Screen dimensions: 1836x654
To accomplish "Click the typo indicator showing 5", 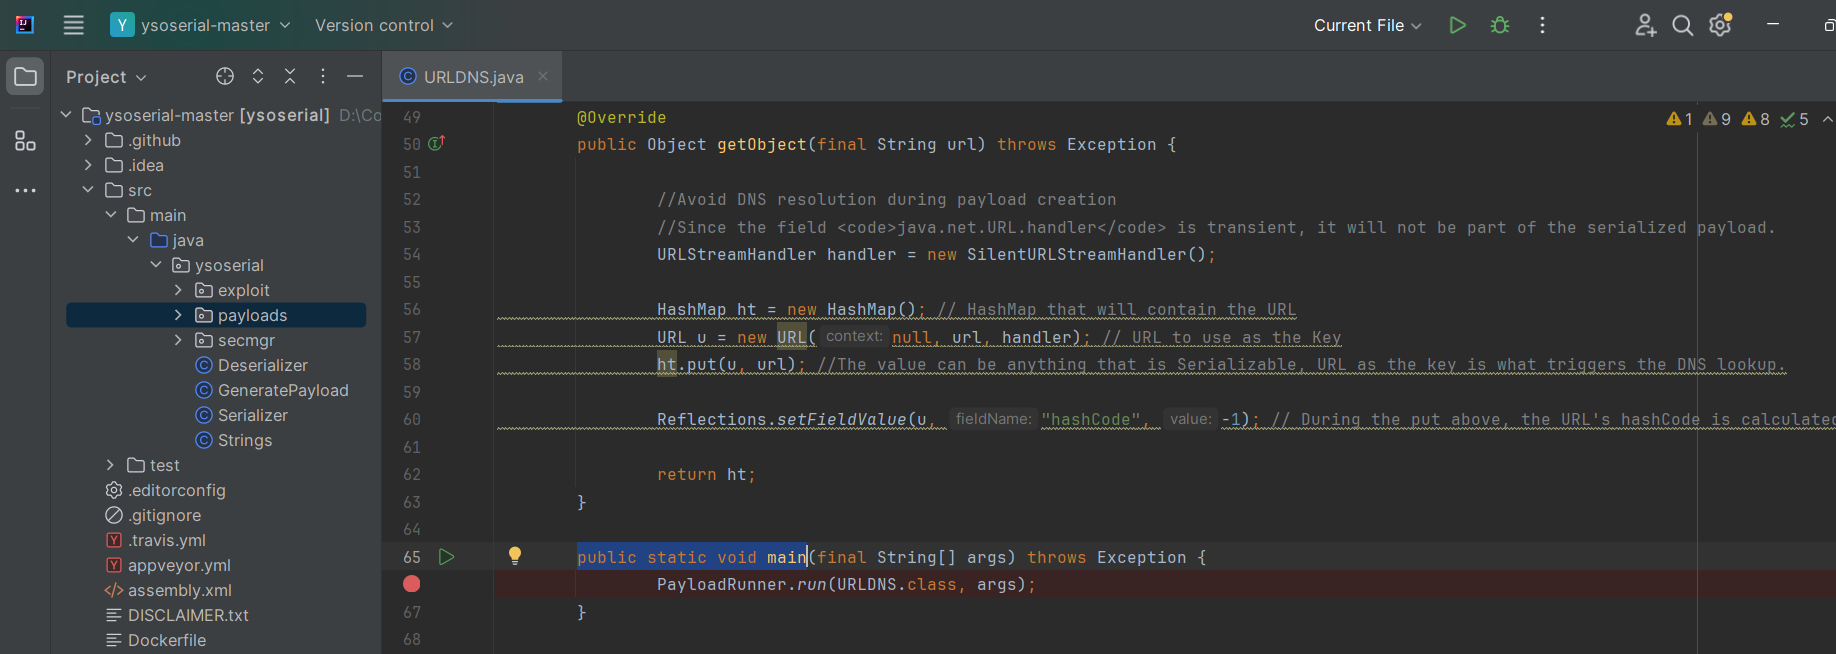I will click(1795, 119).
